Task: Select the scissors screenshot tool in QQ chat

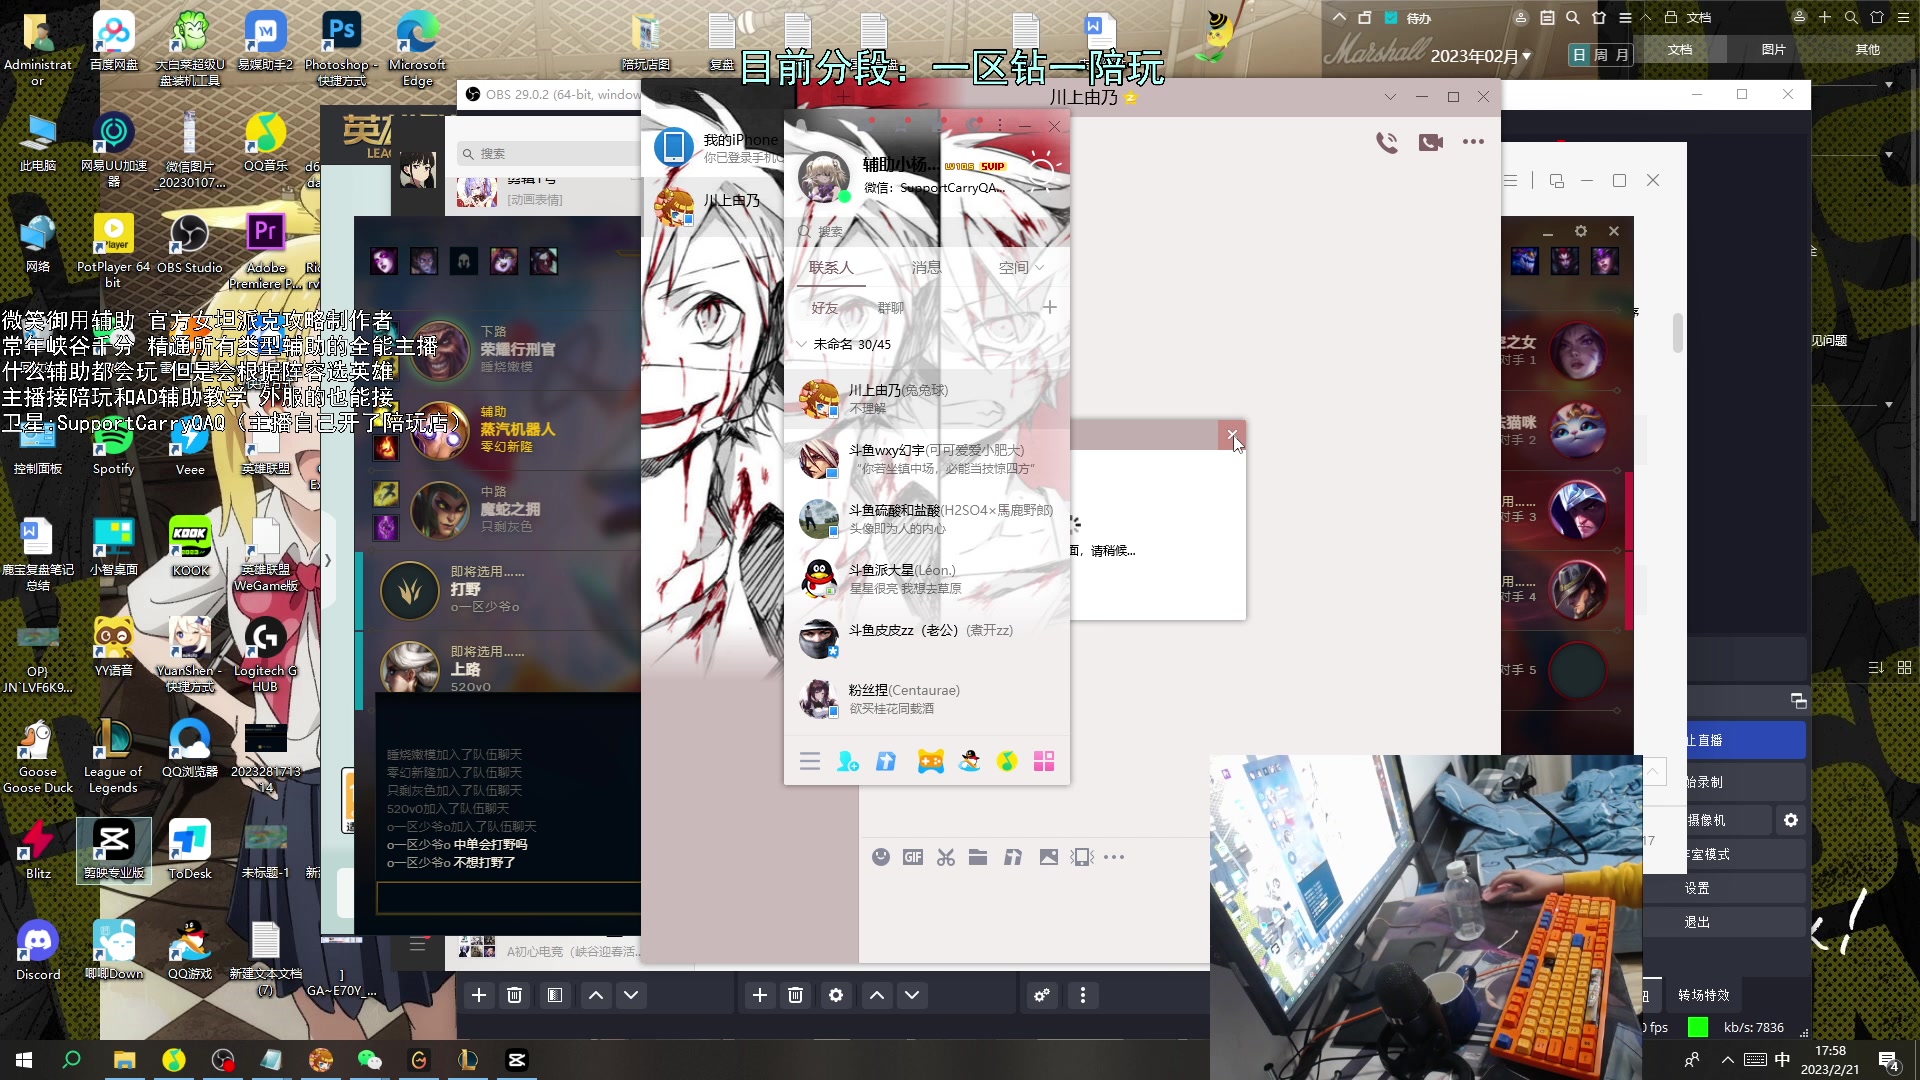Action: [946, 857]
